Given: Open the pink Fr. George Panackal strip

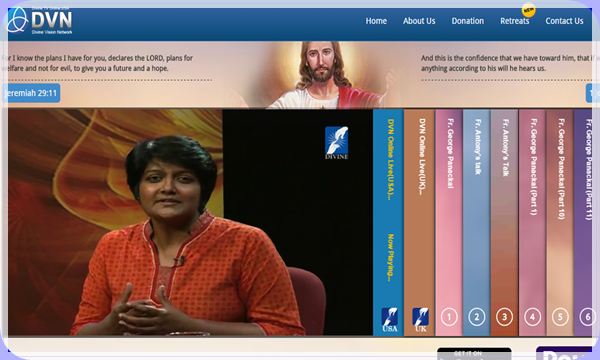Looking at the screenshot, I should point(449,222).
